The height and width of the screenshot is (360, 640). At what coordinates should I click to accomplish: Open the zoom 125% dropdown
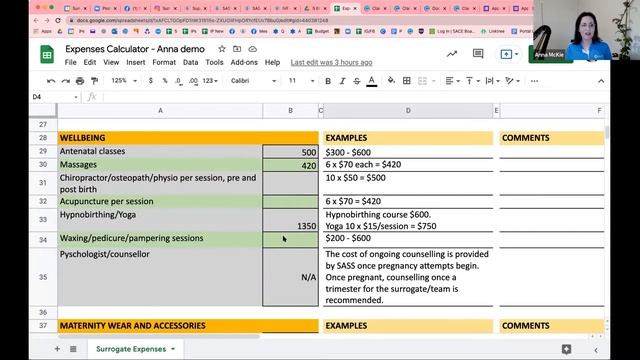point(124,81)
